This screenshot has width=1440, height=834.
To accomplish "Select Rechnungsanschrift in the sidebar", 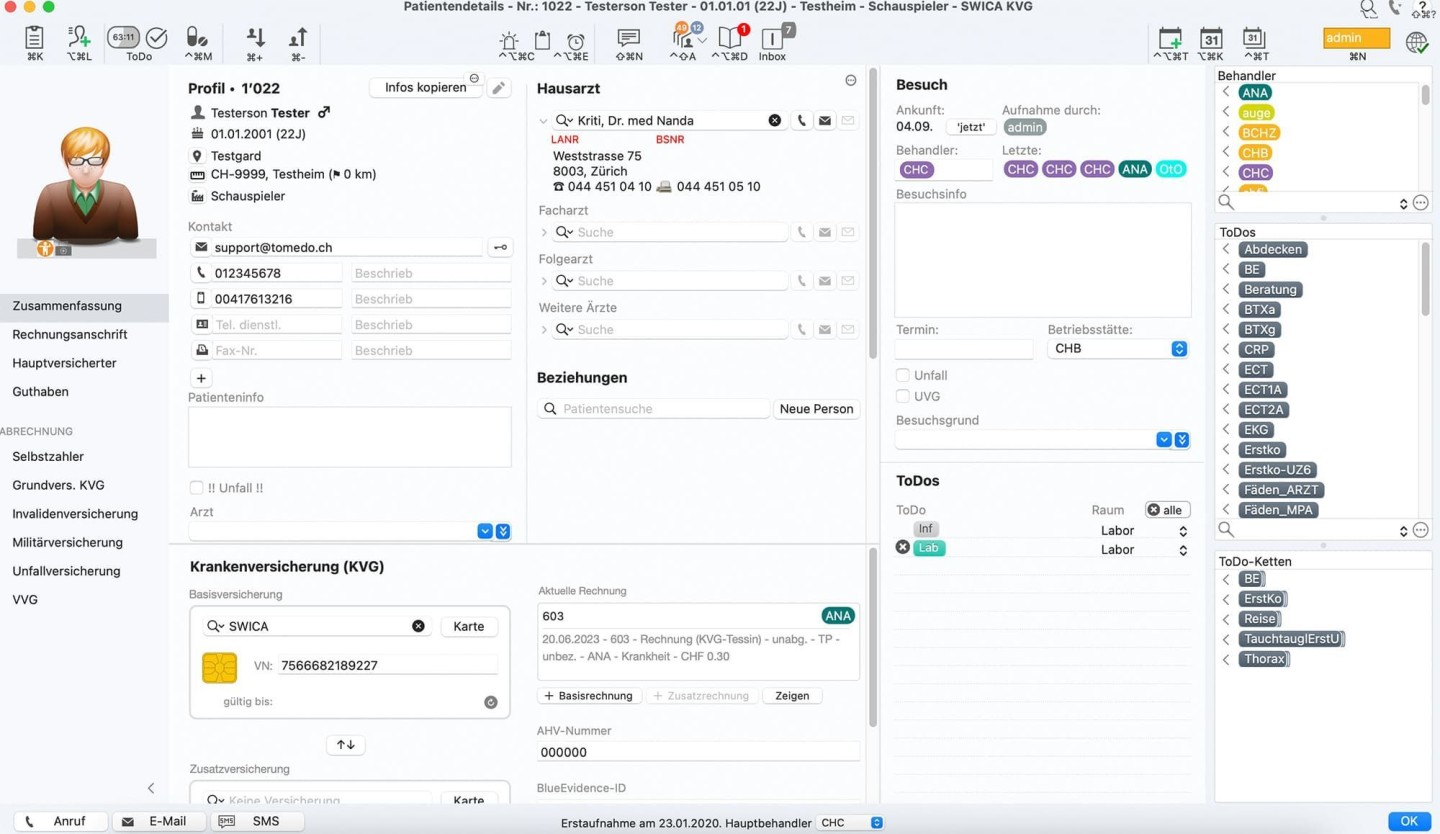I will [70, 335].
